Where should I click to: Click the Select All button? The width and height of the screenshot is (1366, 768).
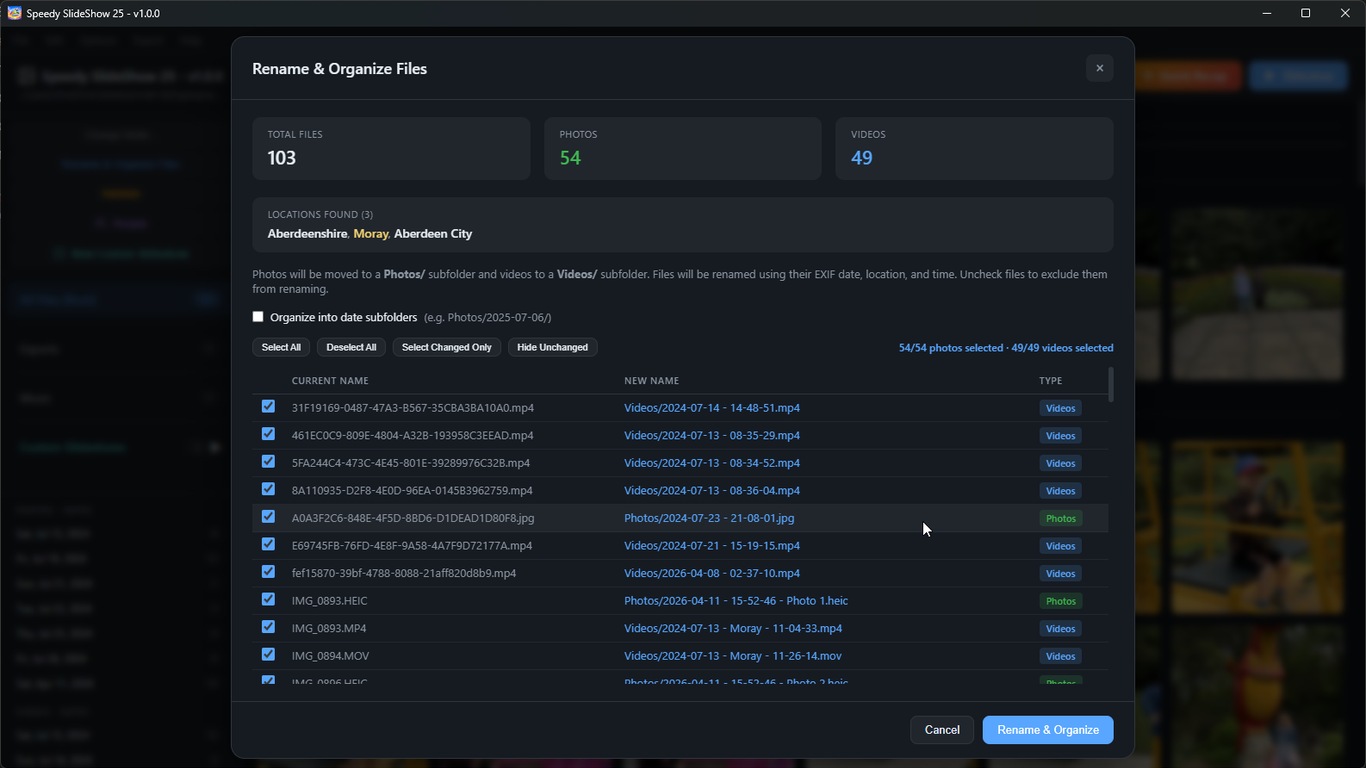tap(281, 347)
